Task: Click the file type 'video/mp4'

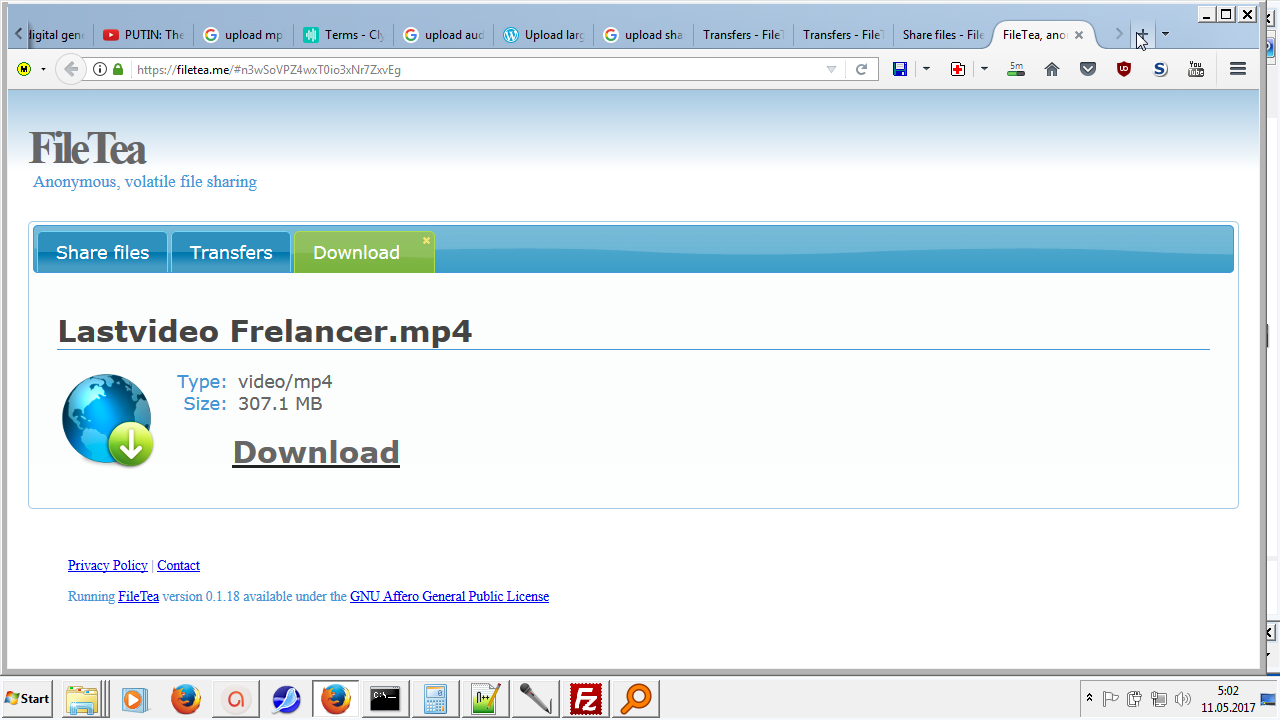Action: [285, 382]
